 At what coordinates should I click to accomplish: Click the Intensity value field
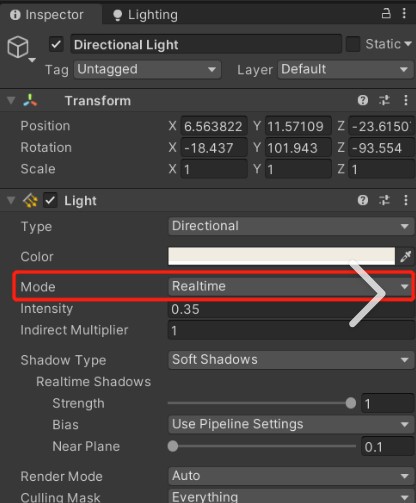[291, 309]
